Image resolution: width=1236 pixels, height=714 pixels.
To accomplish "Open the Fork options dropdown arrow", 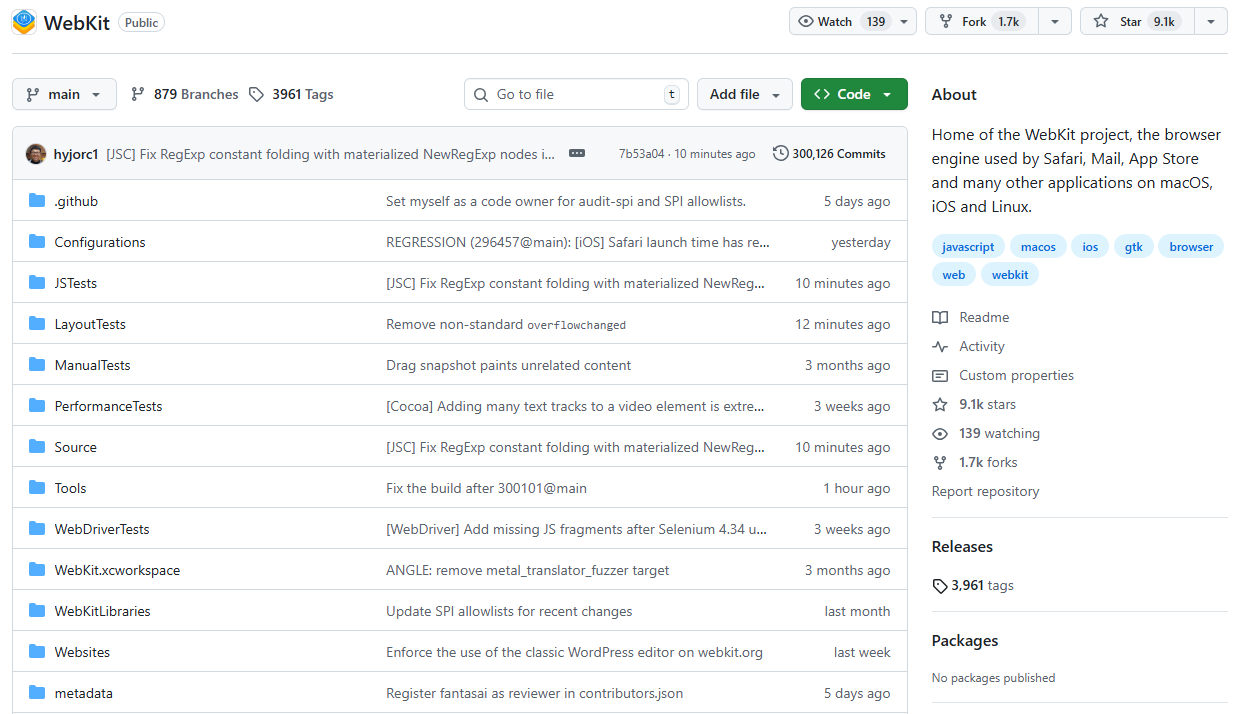I will pyautogui.click(x=1055, y=21).
